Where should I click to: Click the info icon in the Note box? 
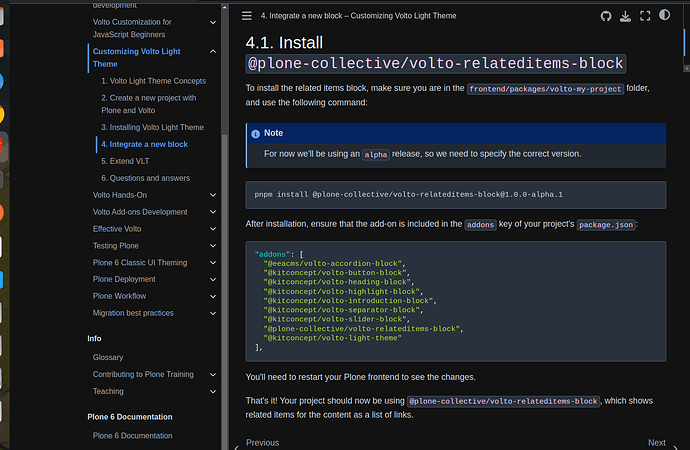[255, 134]
